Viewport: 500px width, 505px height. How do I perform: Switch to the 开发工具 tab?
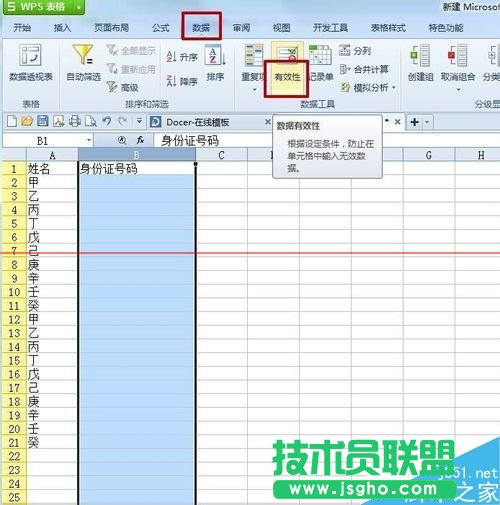coord(330,28)
